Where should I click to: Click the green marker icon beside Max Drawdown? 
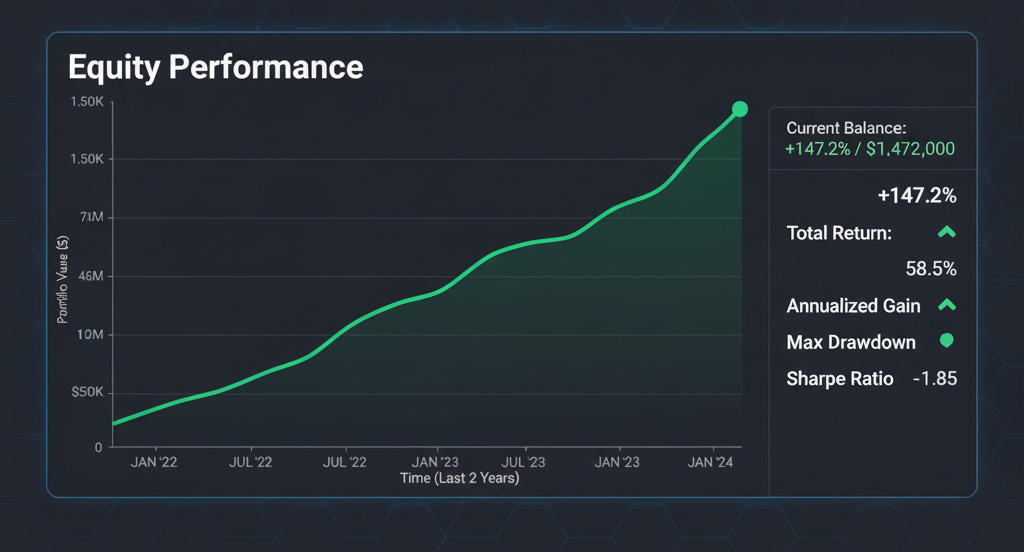coord(946,341)
